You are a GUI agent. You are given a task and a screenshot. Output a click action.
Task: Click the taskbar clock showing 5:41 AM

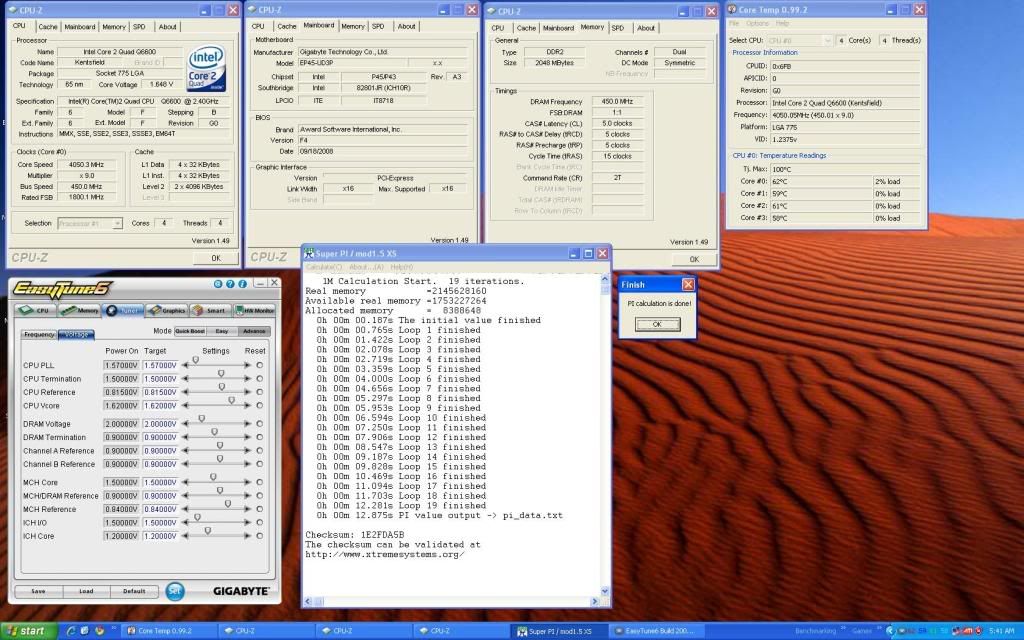(1001, 631)
